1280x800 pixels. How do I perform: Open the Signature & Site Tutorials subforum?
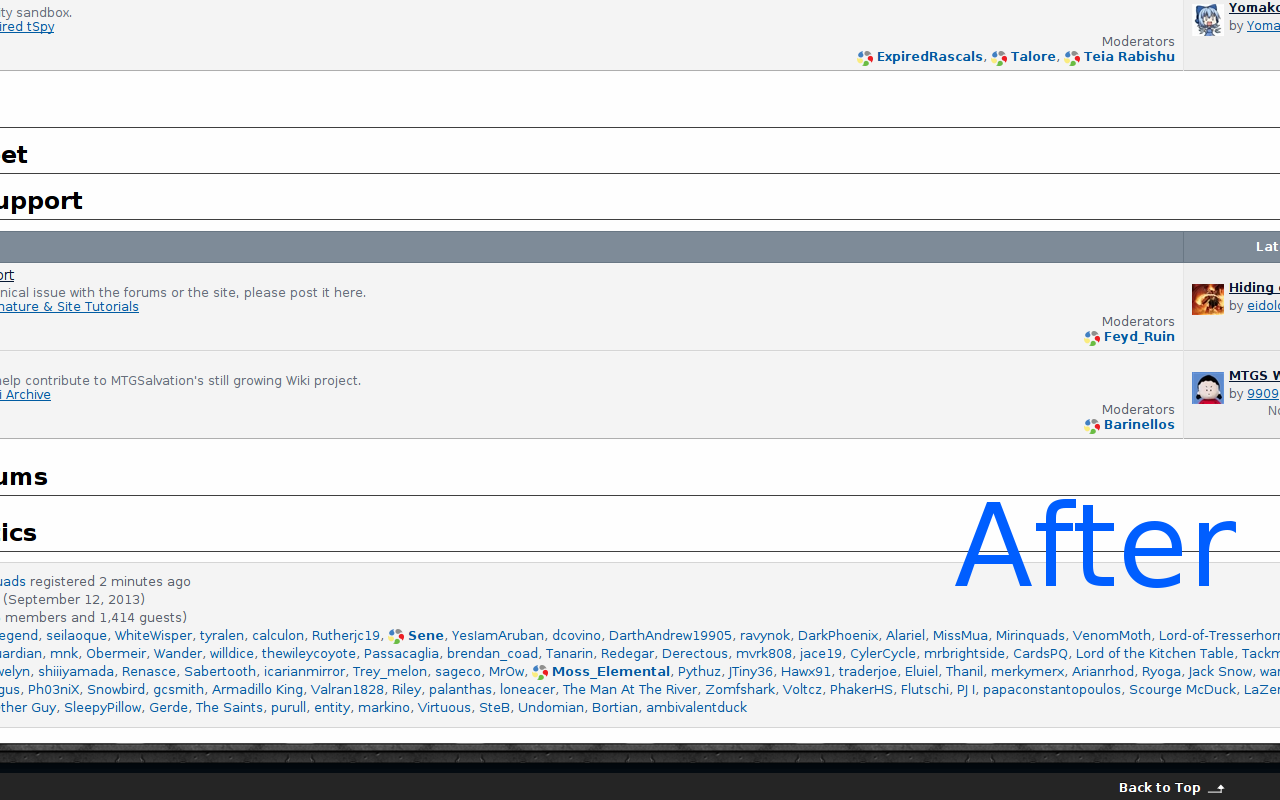[69, 307]
